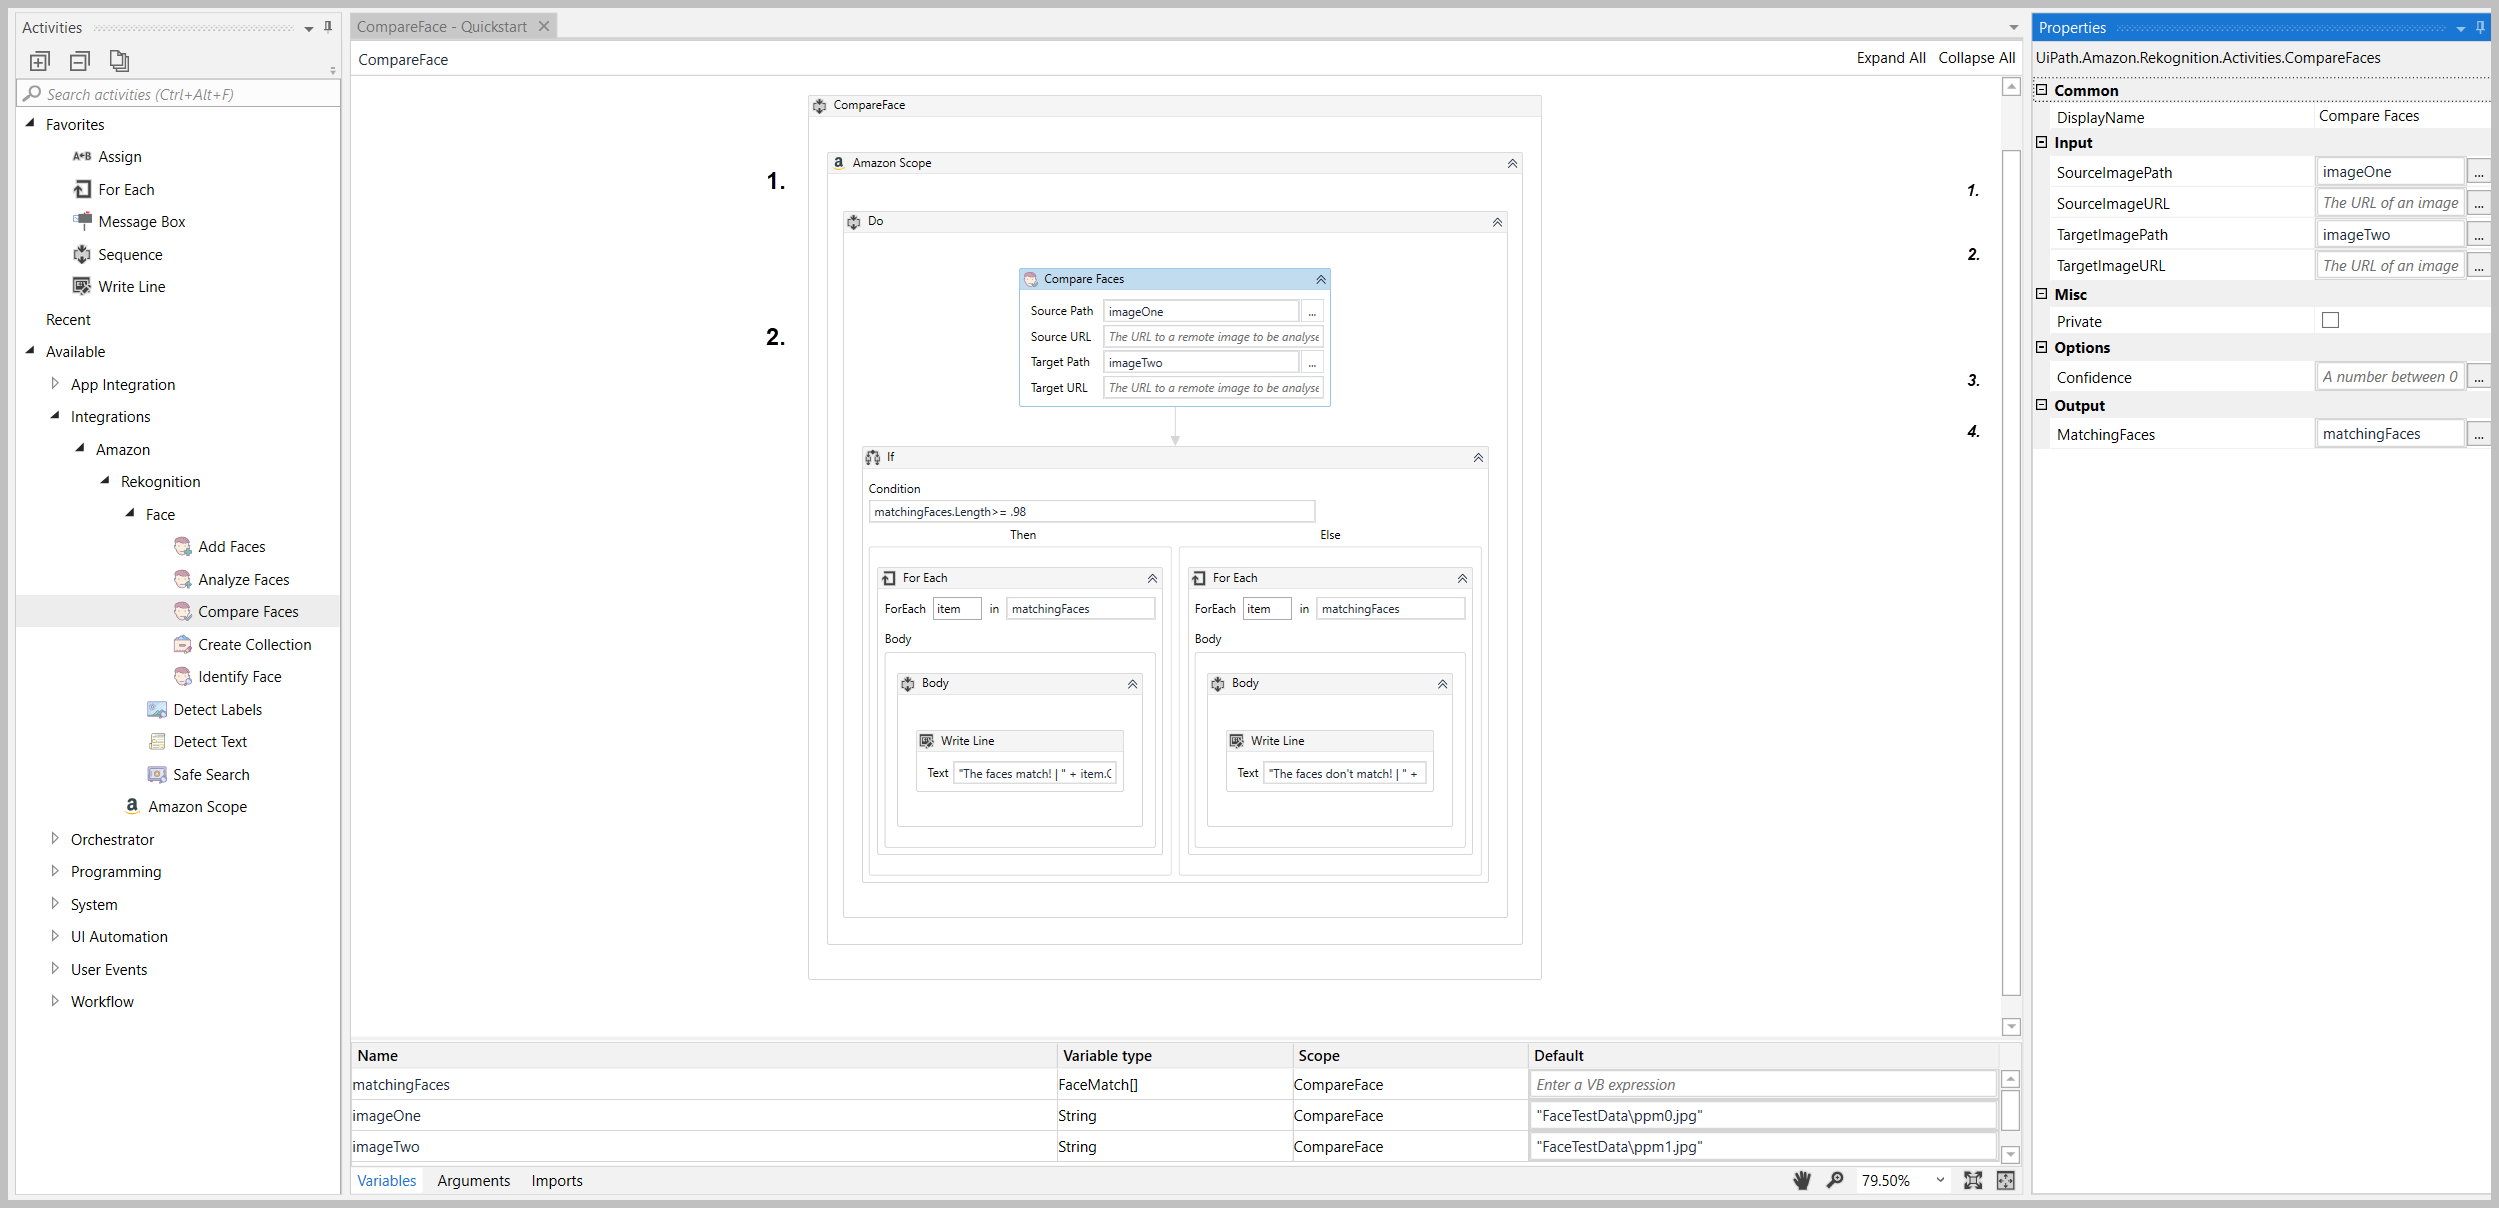Click the variables panel scrollbar thumb

[x=2010, y=1111]
